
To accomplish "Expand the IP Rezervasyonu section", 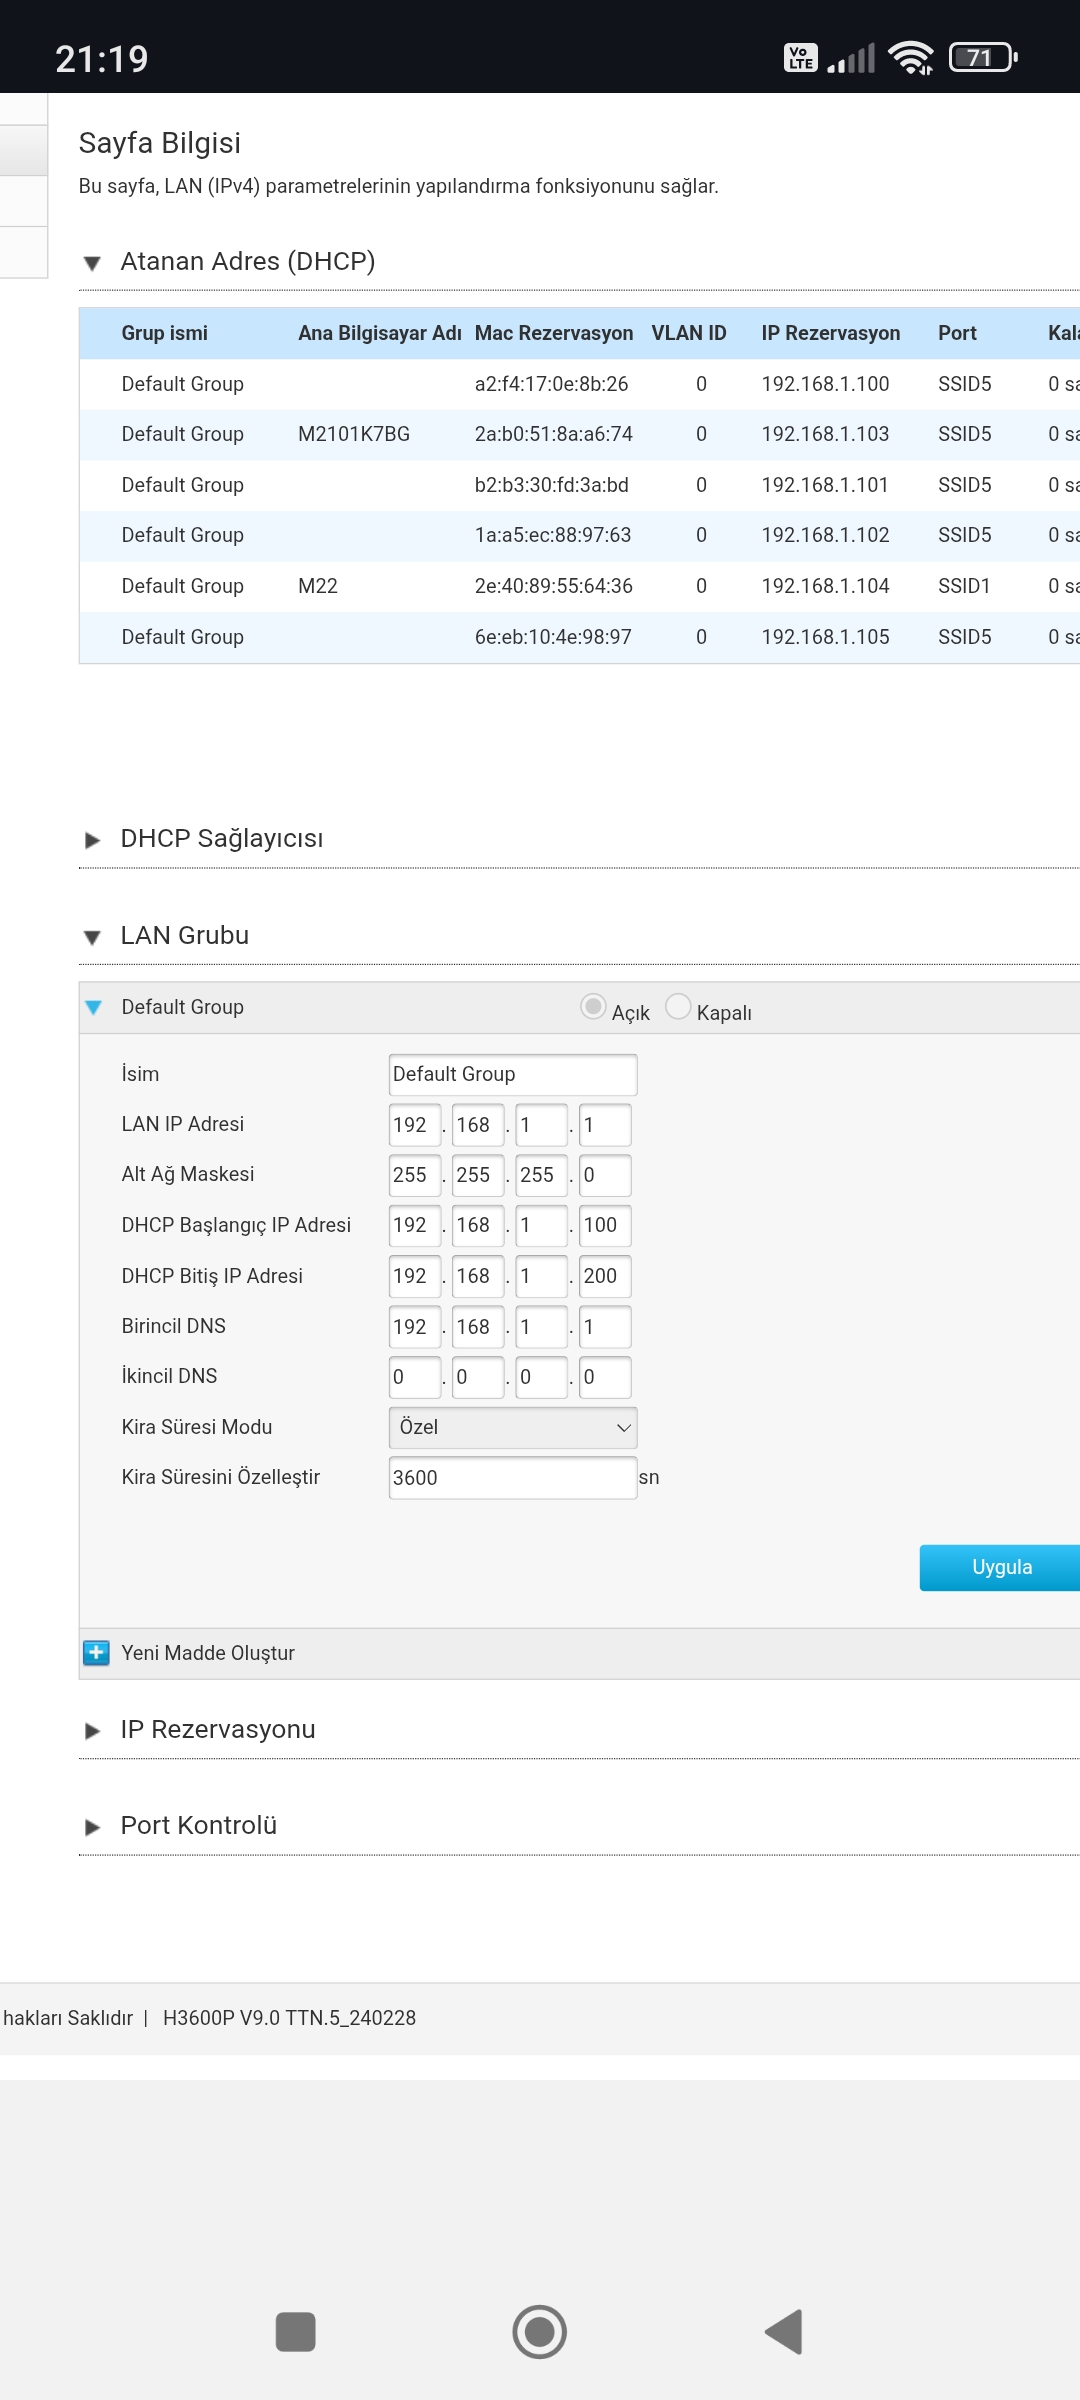I will pos(92,1731).
